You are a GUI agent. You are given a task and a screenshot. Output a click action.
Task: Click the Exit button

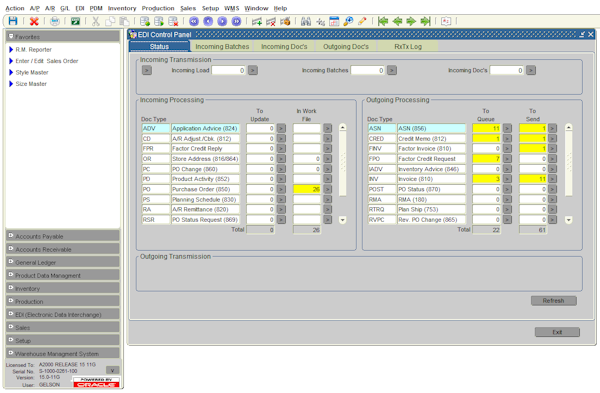coord(557,332)
